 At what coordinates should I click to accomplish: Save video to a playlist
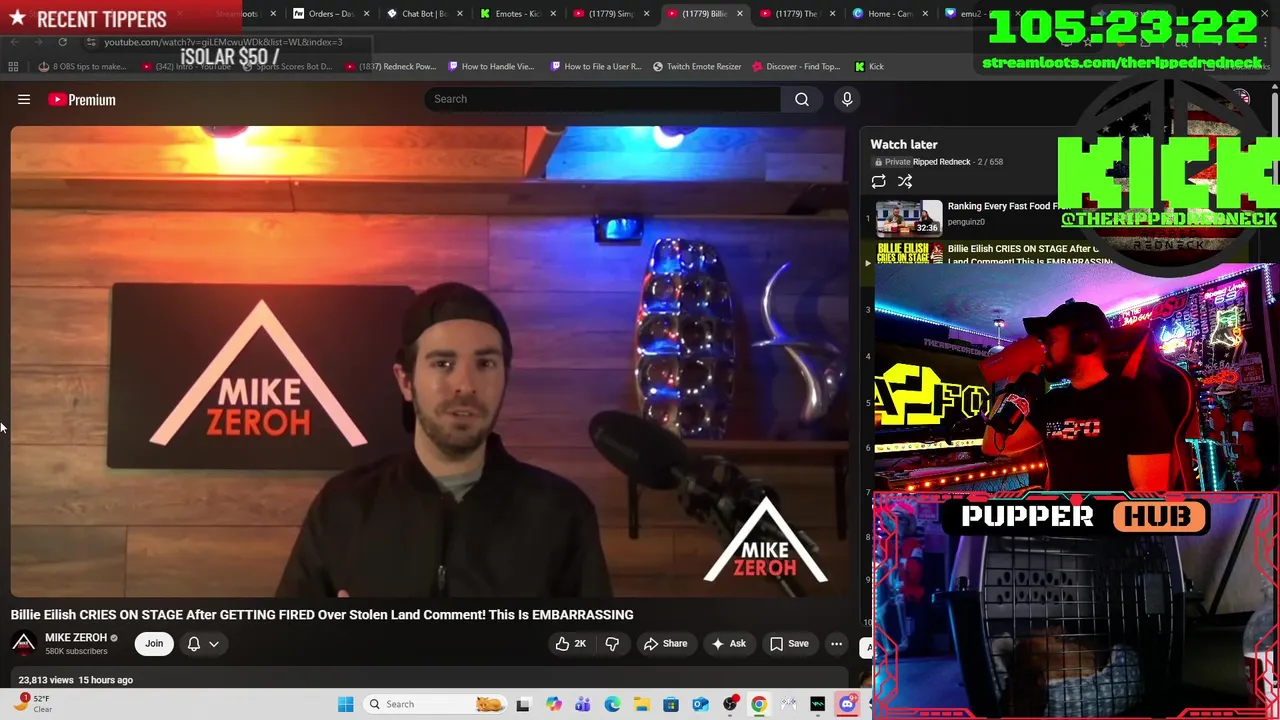point(788,644)
